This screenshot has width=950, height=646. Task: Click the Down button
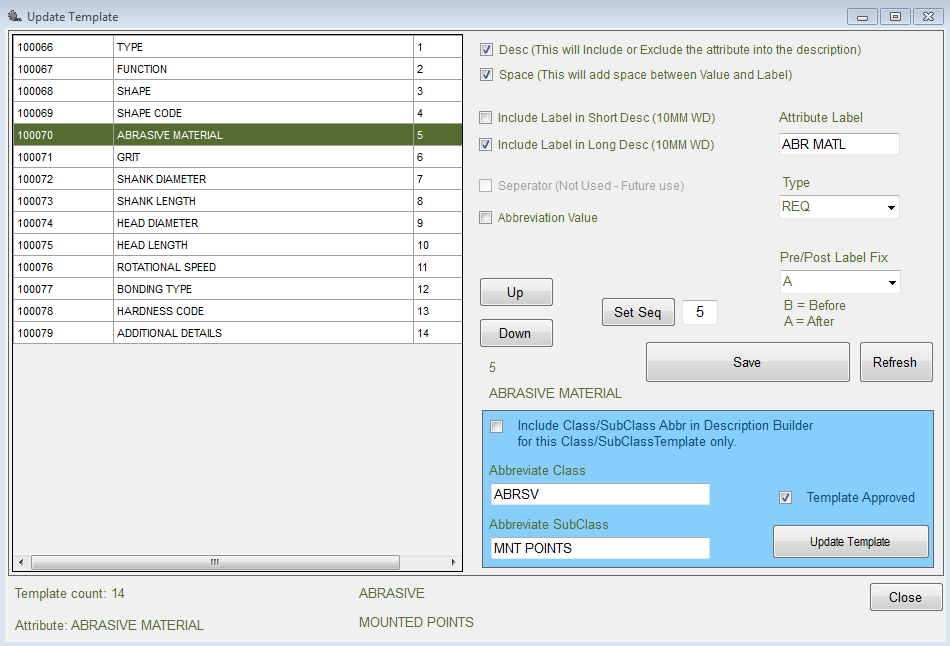(x=516, y=333)
